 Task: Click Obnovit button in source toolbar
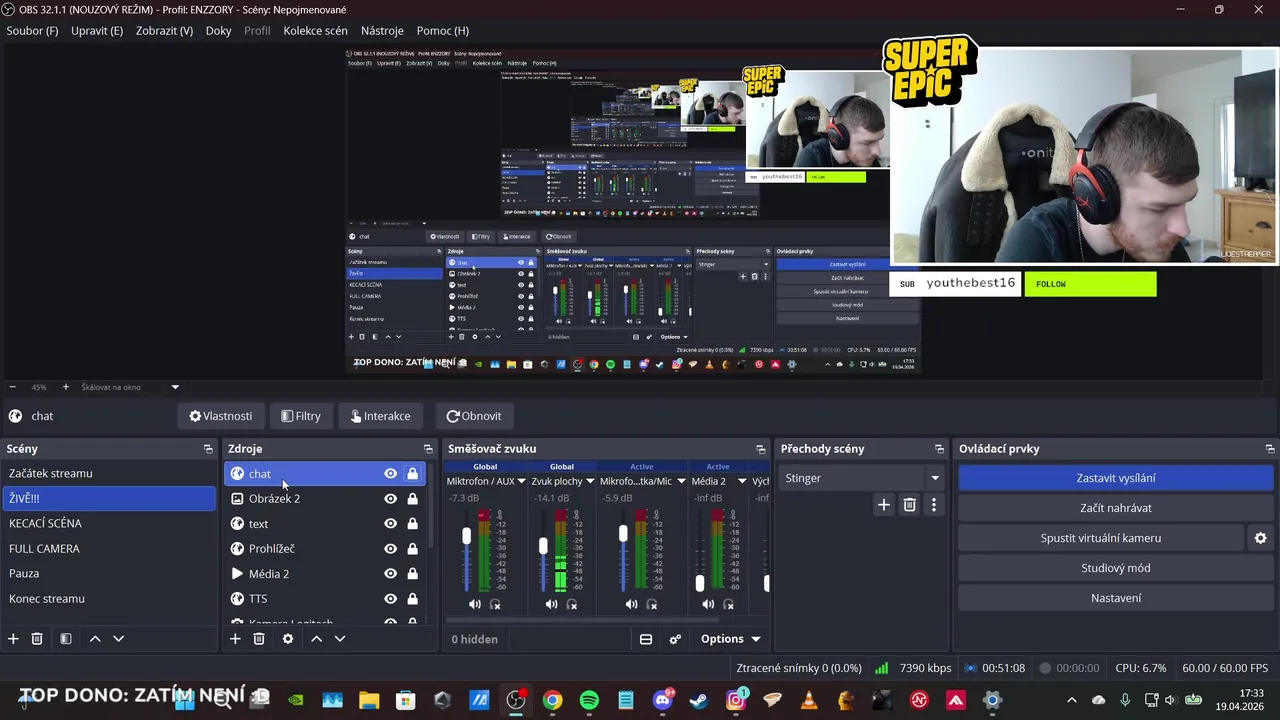pos(474,416)
